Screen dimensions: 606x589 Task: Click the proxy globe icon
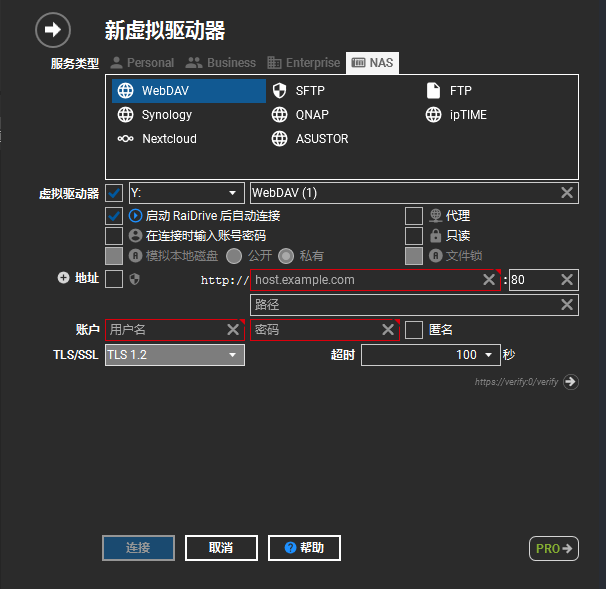(x=436, y=216)
